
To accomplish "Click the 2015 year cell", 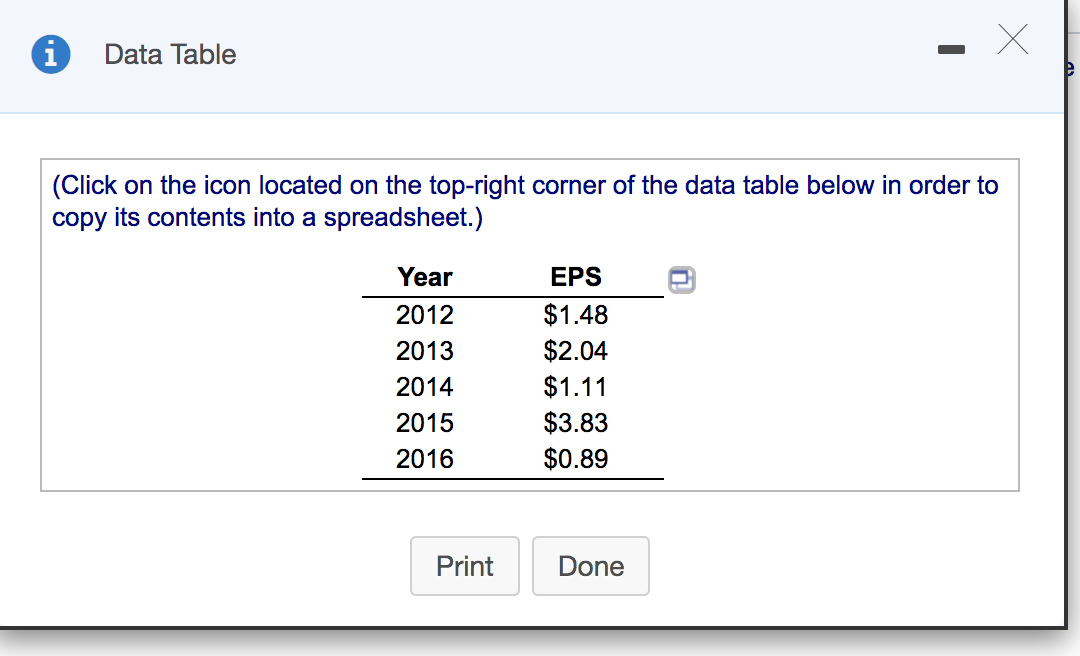I will pos(425,423).
